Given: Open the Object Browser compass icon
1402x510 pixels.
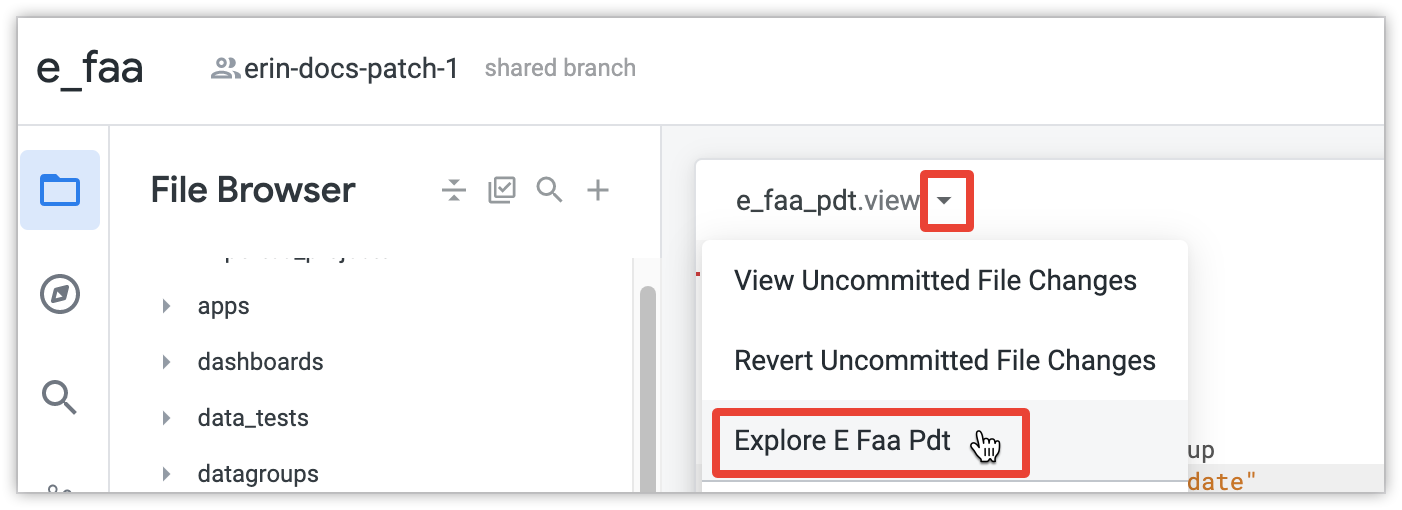Looking at the screenshot, I should (x=59, y=295).
